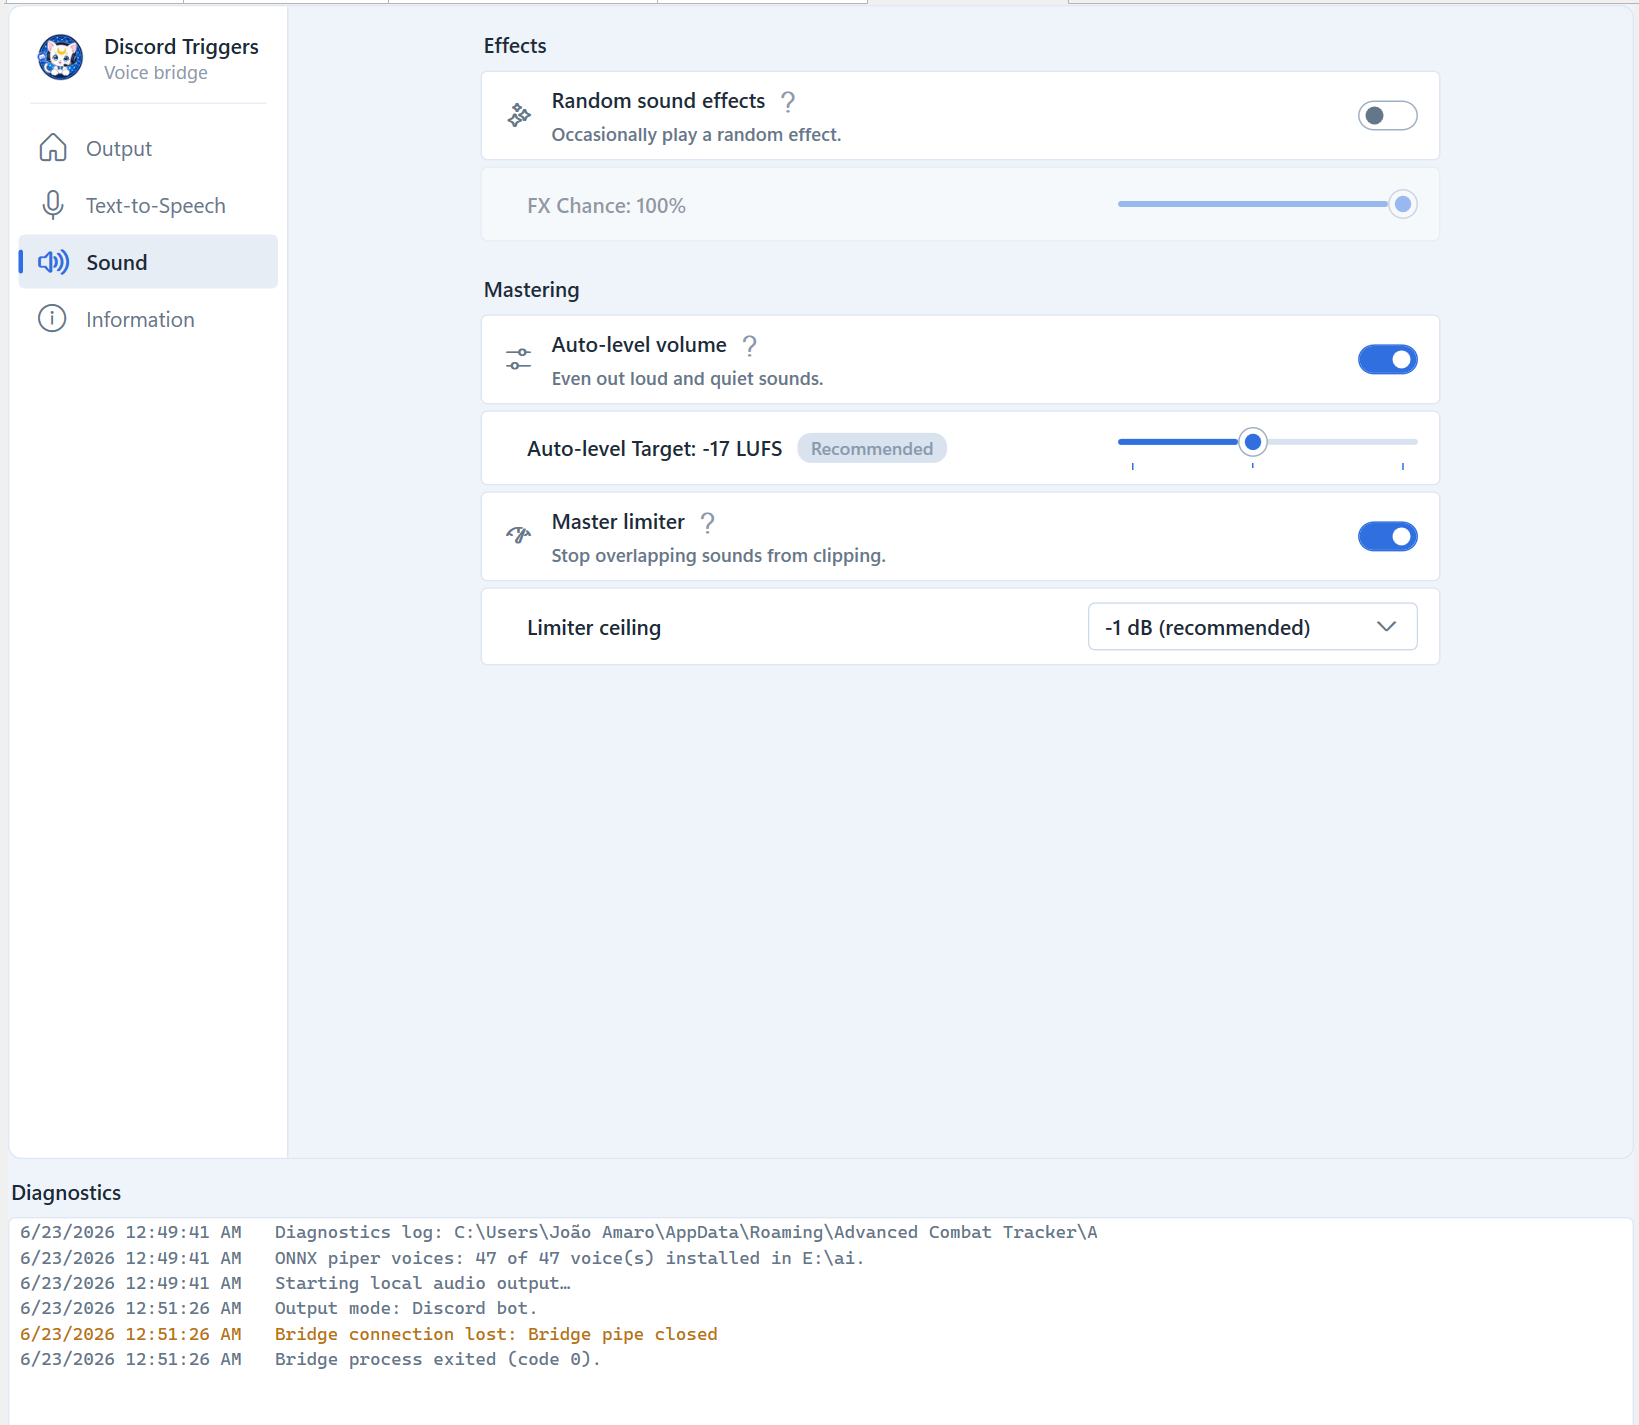Click 'Even out loud and quiet sounds.' text
Viewport: 1639px width, 1425px height.
tap(687, 379)
